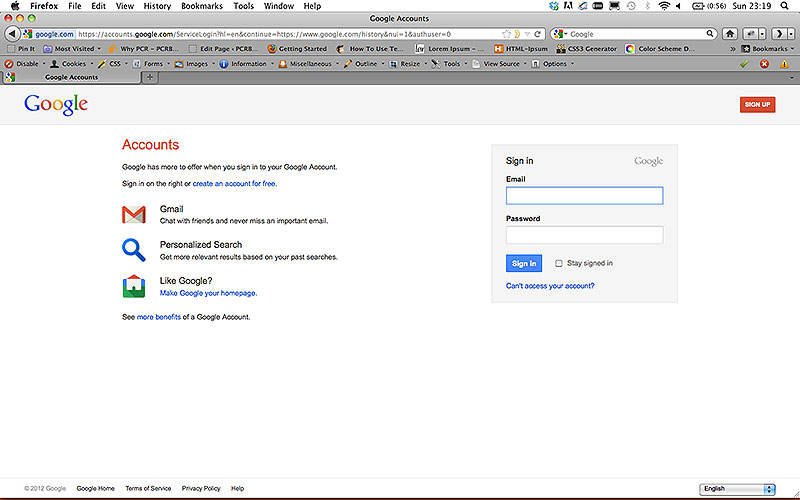The width and height of the screenshot is (800, 500).
Task: Click the green checkmark icon in the developer toolbar
Action: [x=744, y=64]
